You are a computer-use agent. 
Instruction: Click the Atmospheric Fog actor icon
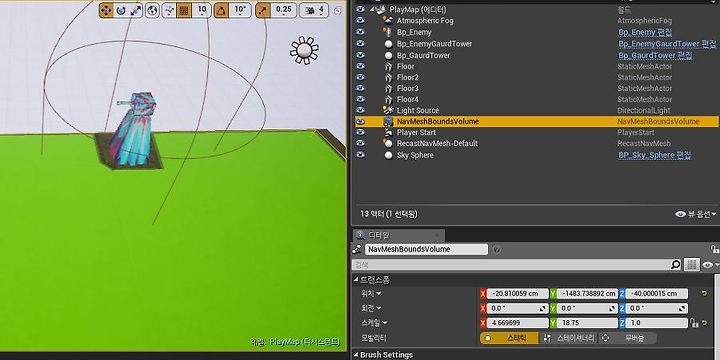388,21
